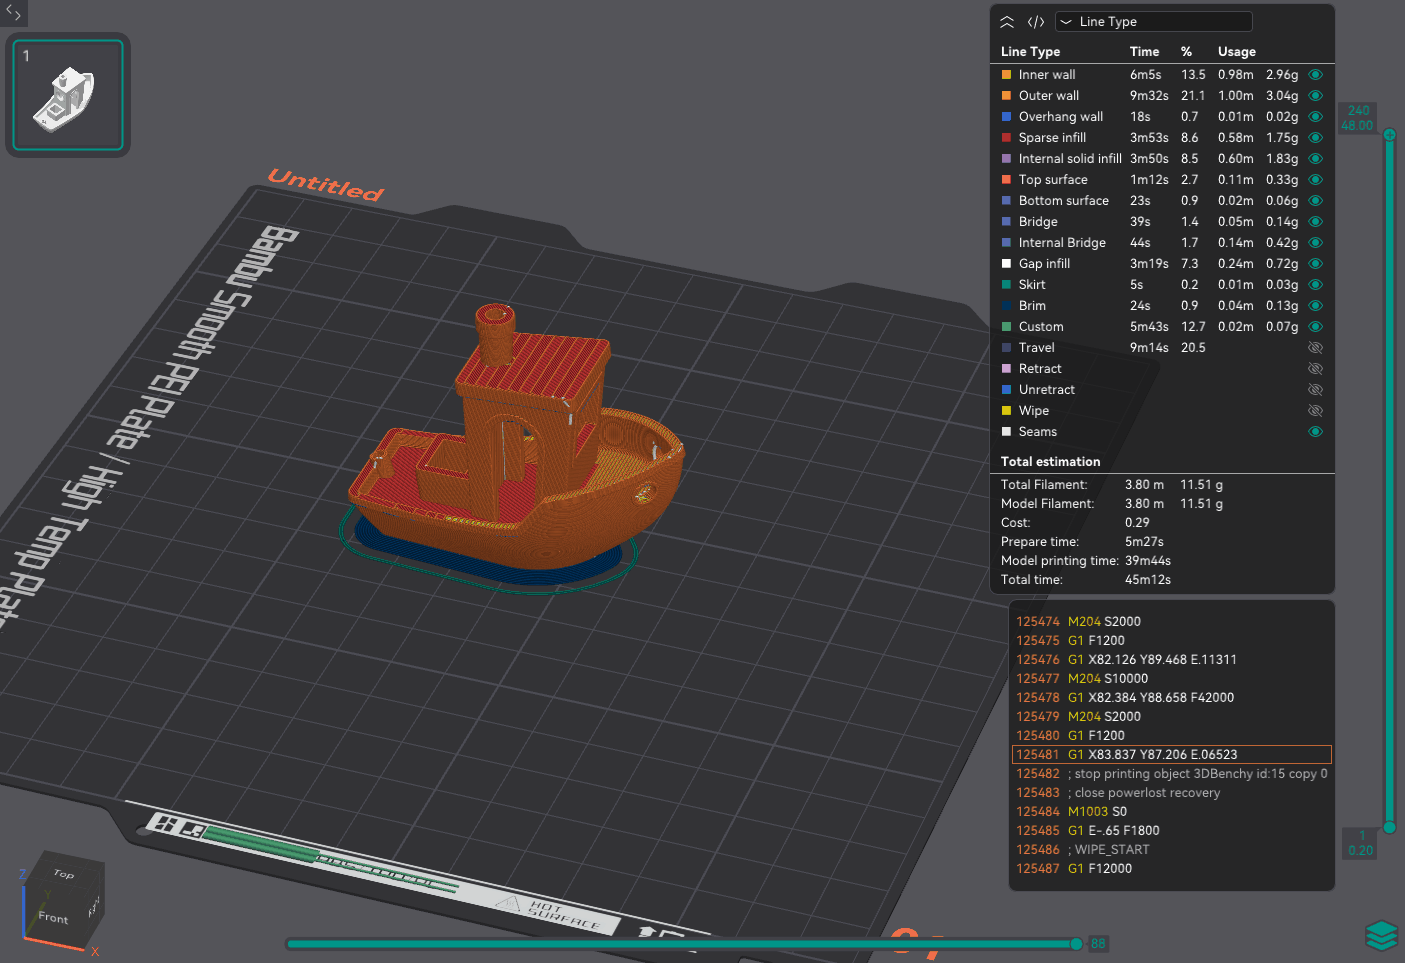The image size is (1405, 963).
Task: Show Retract points with its crossed eye icon
Action: pyautogui.click(x=1316, y=369)
